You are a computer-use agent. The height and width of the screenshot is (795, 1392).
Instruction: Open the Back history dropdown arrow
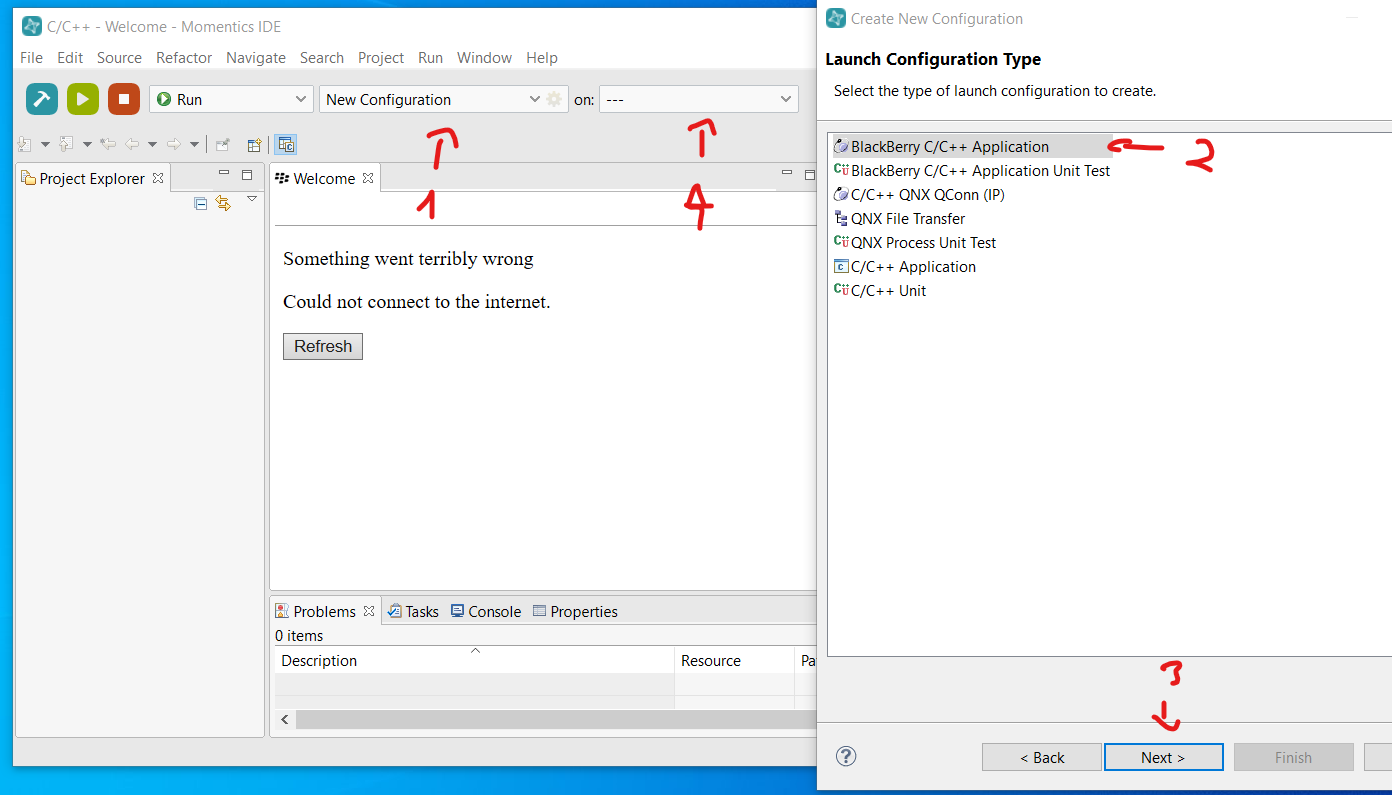pos(152,144)
